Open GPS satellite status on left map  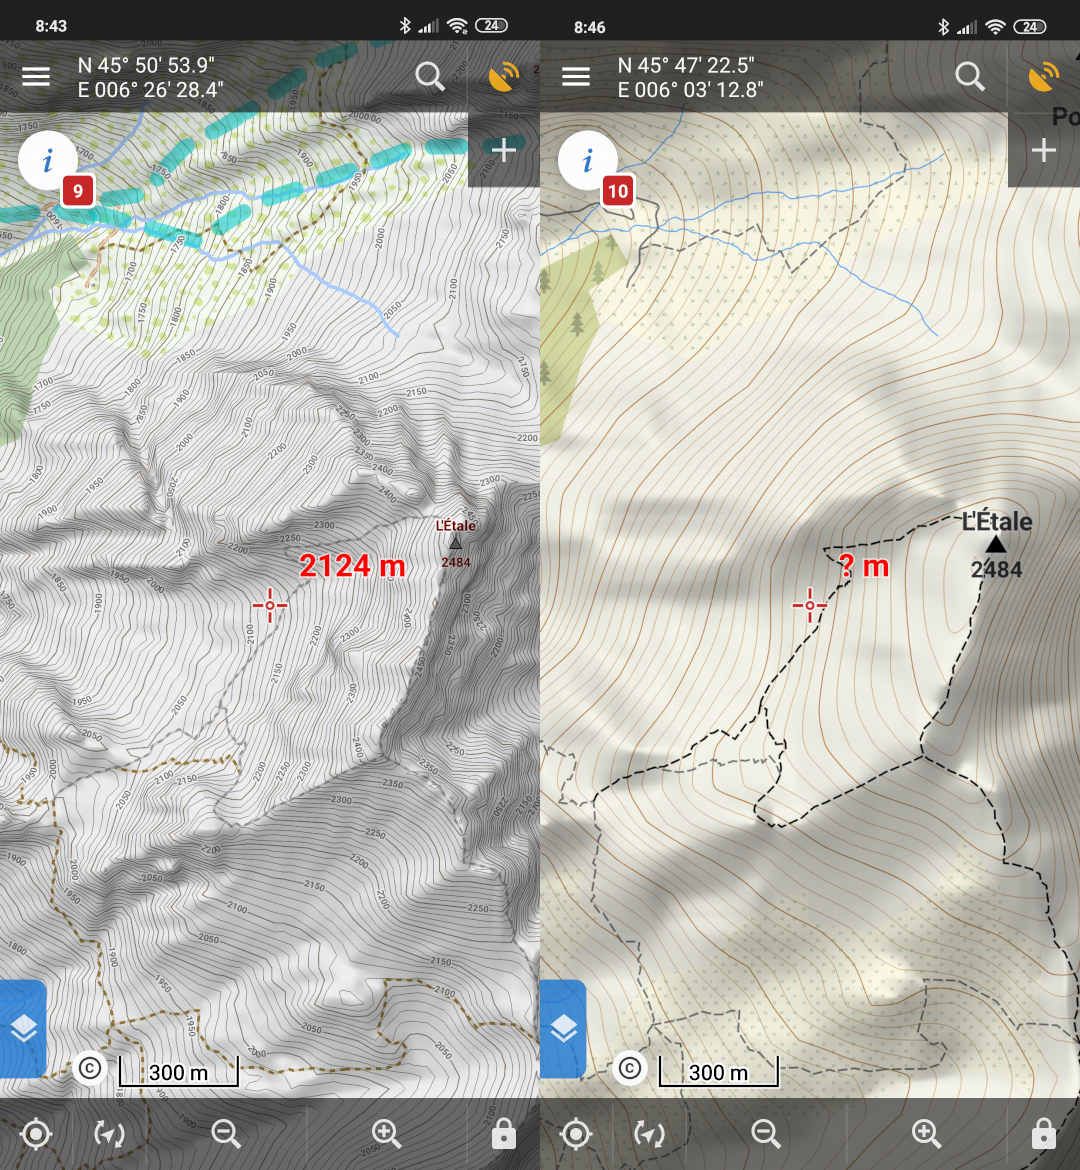point(504,77)
